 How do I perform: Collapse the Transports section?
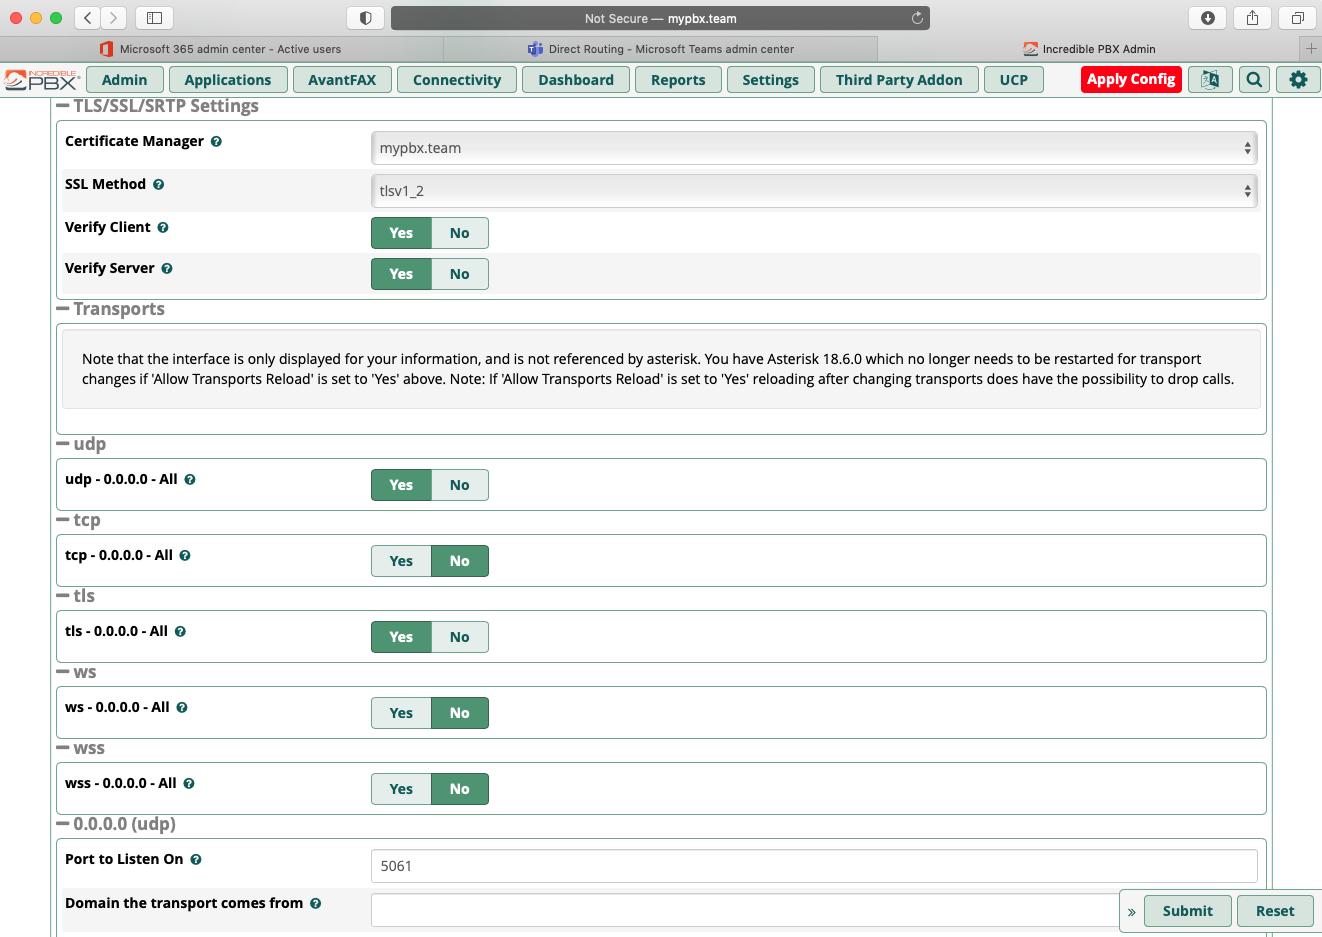(64, 308)
